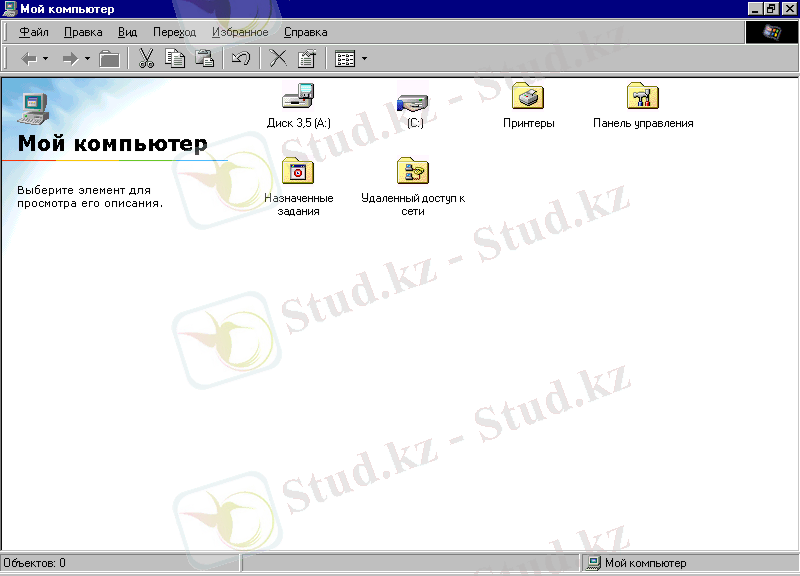Screen dimensions: 800x576
Task: Click the Copy toolbar icon
Action: 175,59
